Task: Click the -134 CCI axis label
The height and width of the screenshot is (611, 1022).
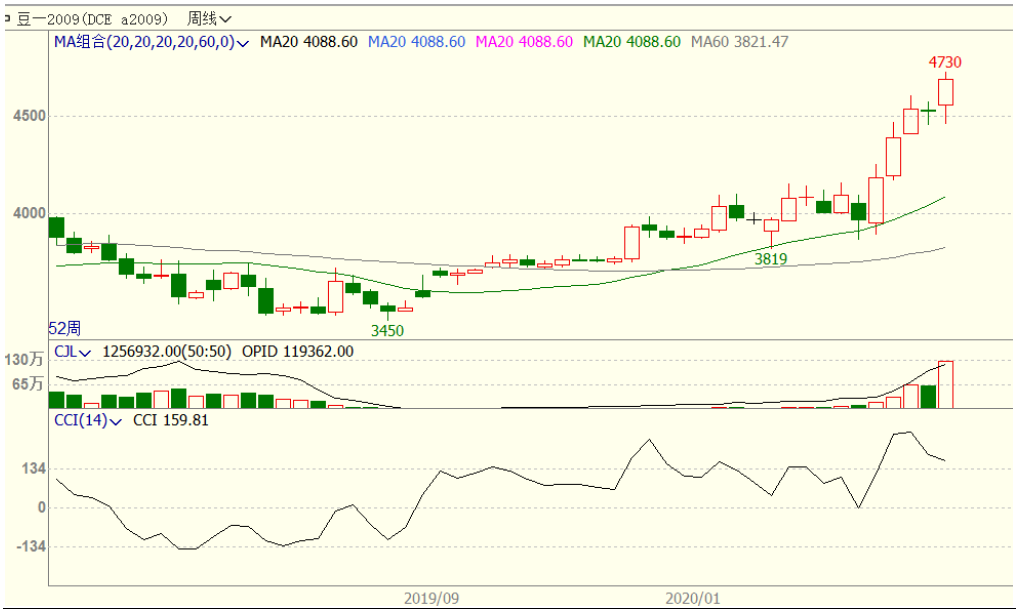Action: click(x=31, y=546)
